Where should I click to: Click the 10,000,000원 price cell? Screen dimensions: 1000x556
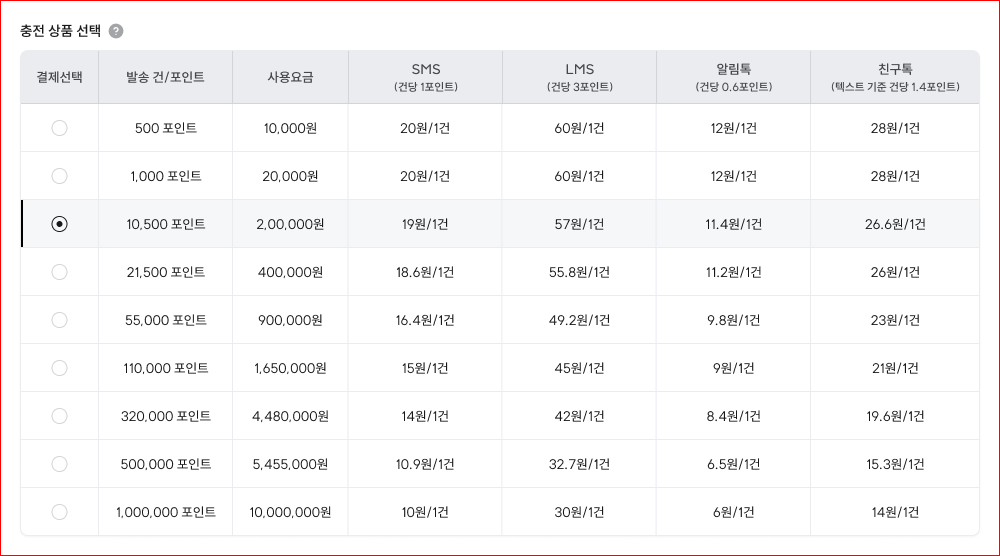(x=290, y=512)
